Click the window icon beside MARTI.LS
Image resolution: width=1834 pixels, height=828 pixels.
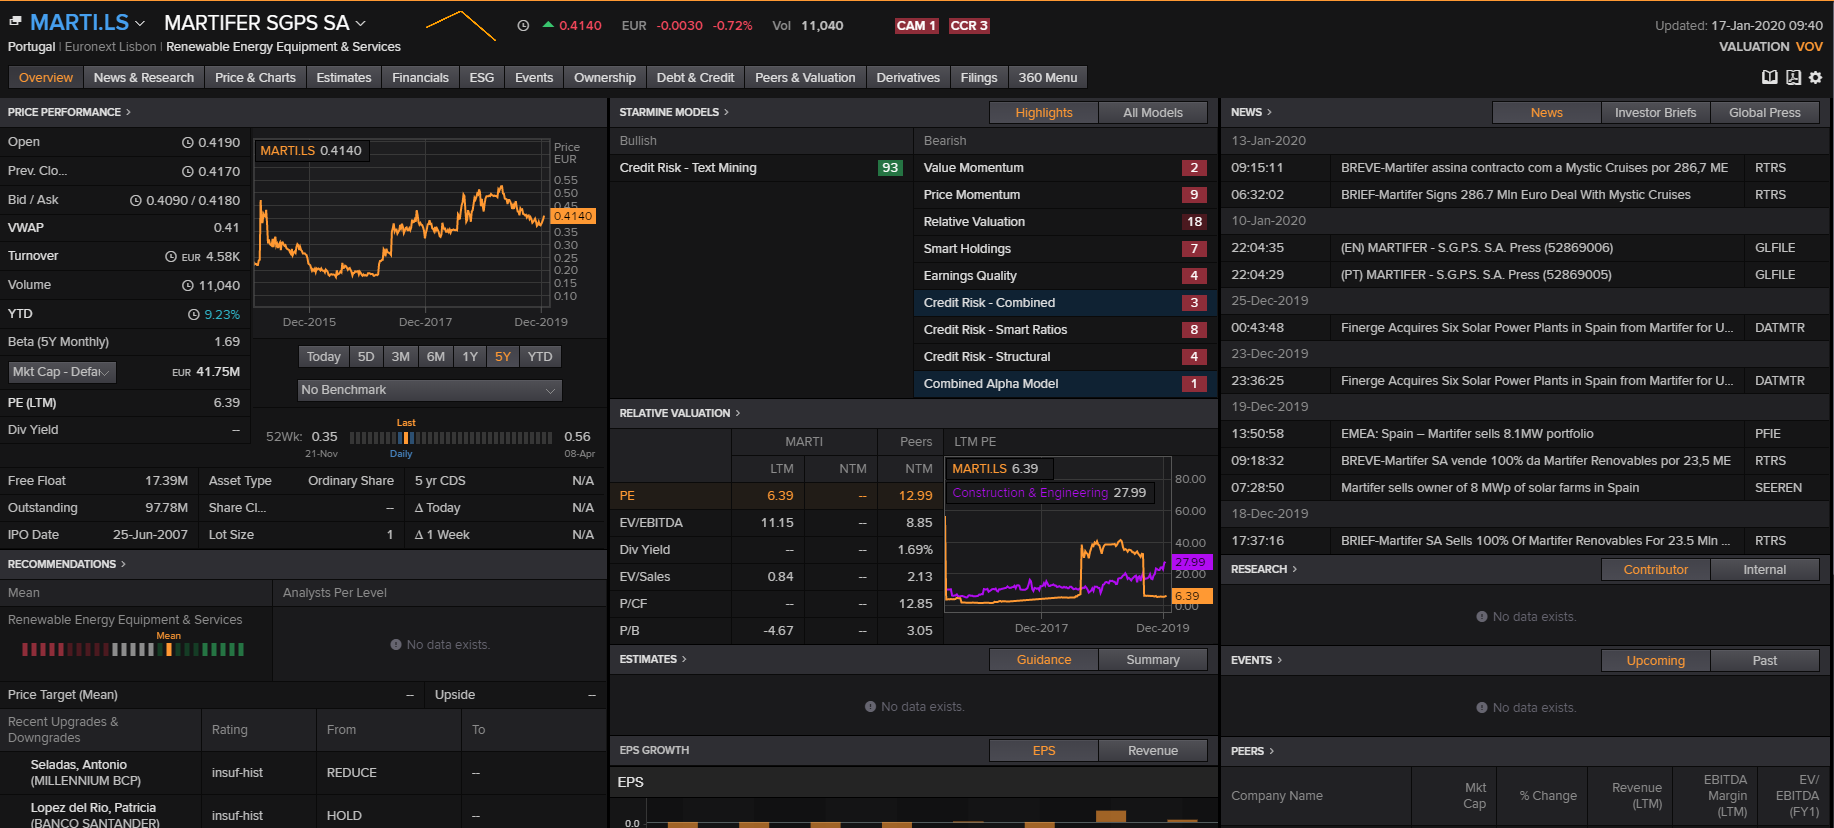(15, 21)
